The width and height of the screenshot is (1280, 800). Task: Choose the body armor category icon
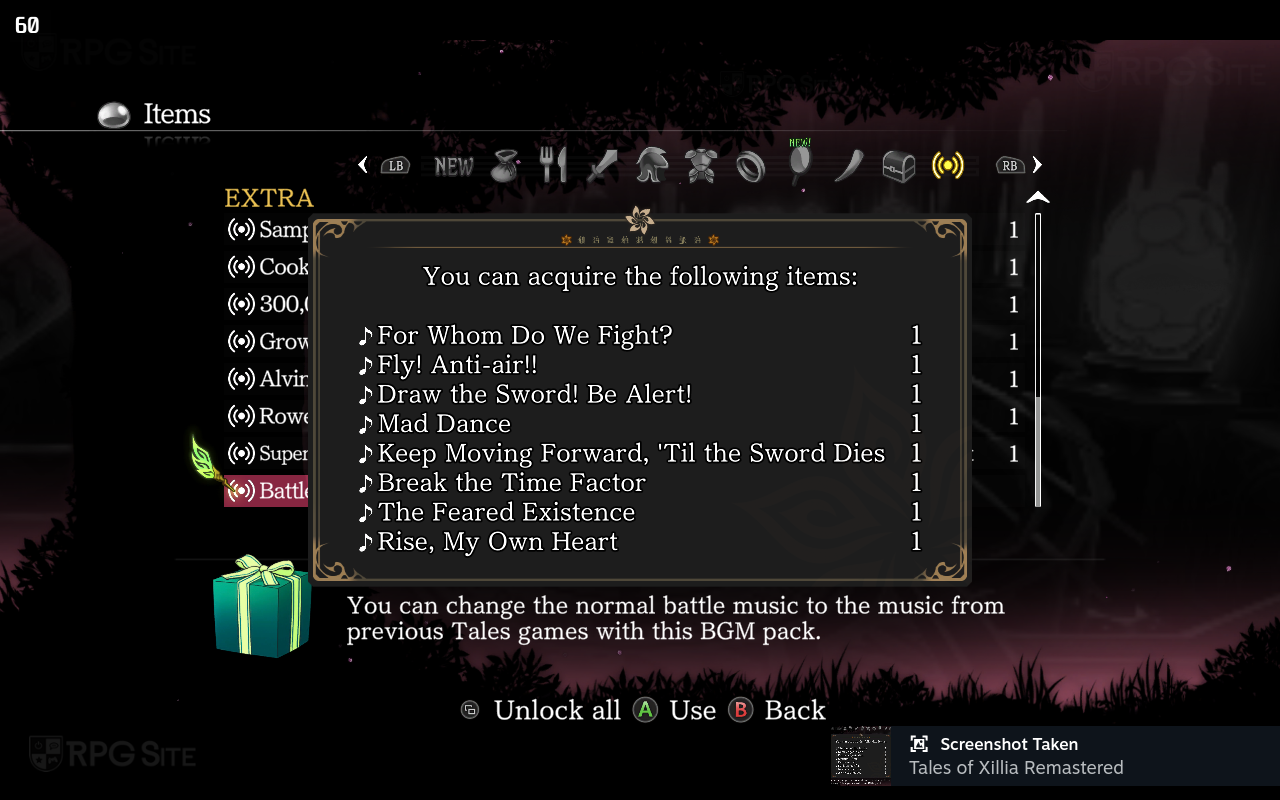(701, 165)
